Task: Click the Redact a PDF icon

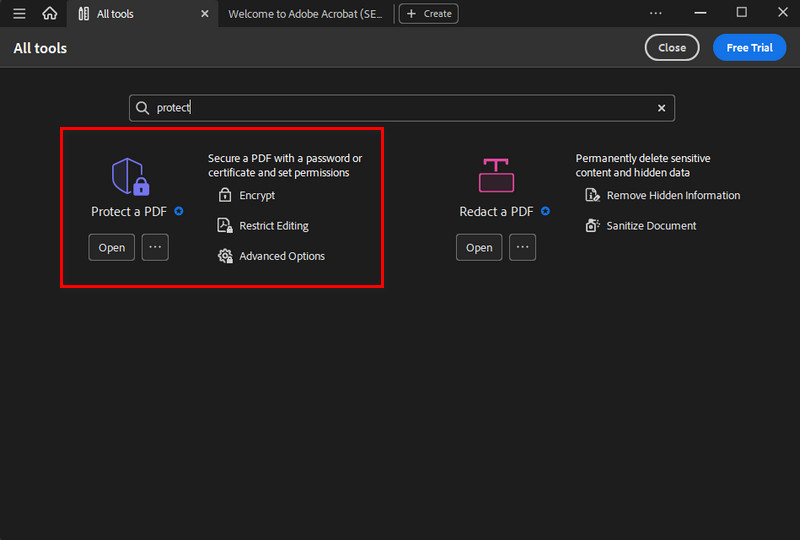Action: pyautogui.click(x=496, y=176)
